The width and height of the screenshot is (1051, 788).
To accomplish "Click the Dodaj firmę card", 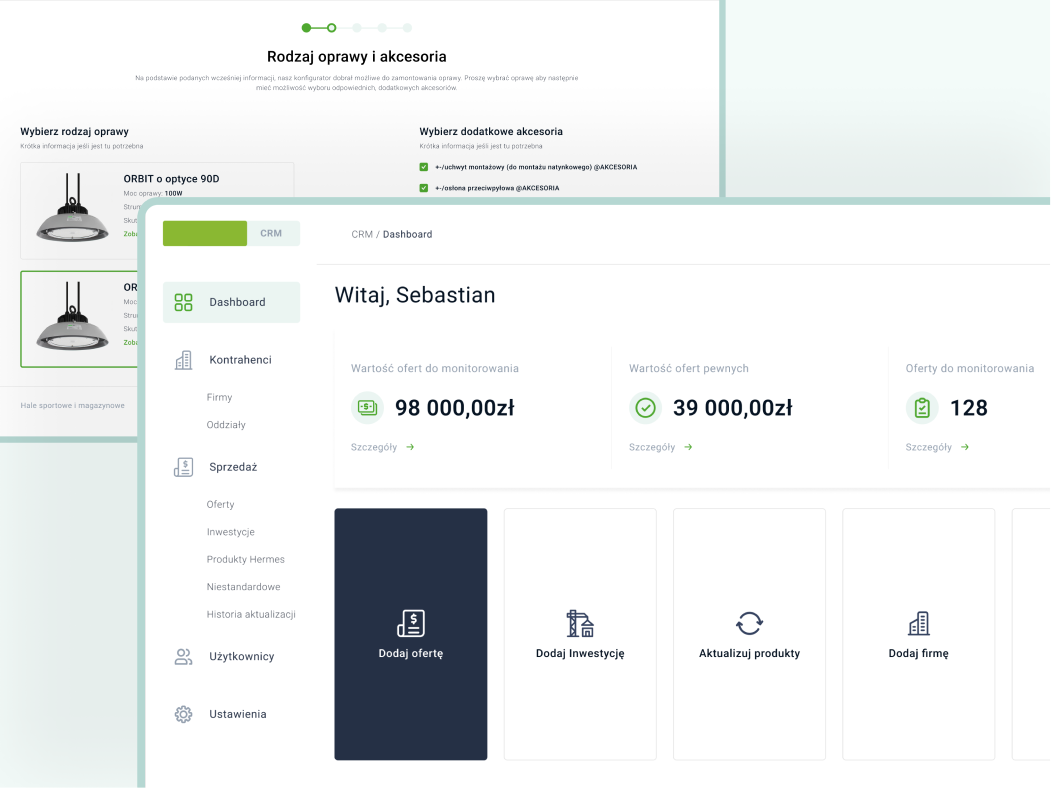I will 919,634.
